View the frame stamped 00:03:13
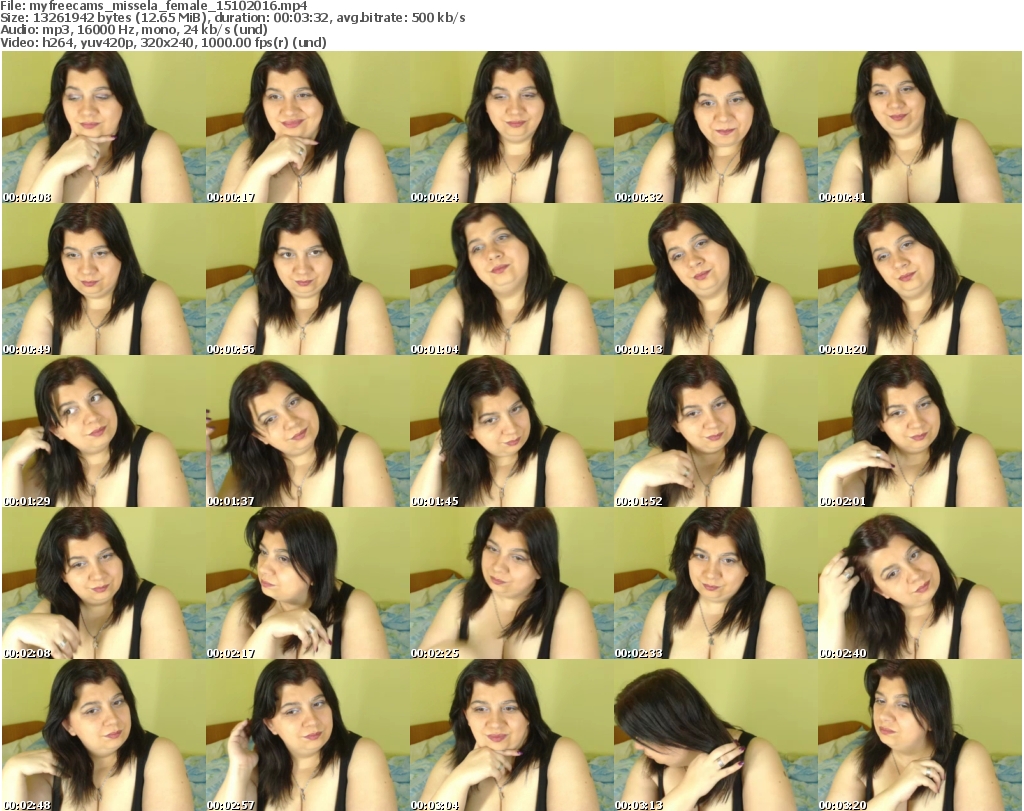The height and width of the screenshot is (811, 1024). pos(715,735)
